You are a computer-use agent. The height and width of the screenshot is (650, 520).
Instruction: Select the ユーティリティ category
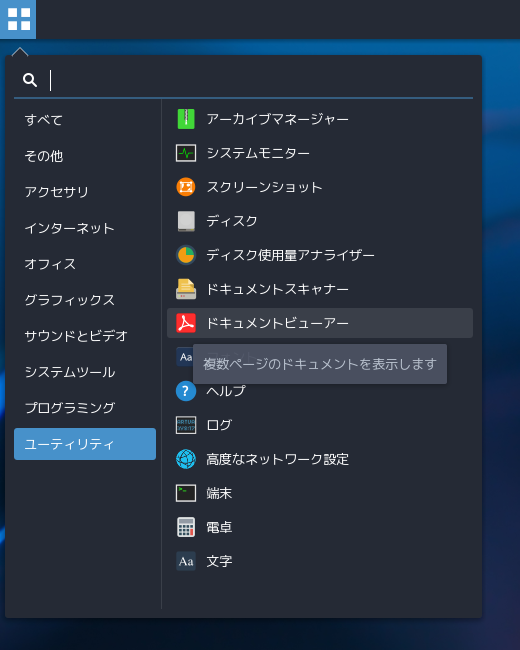coord(85,444)
